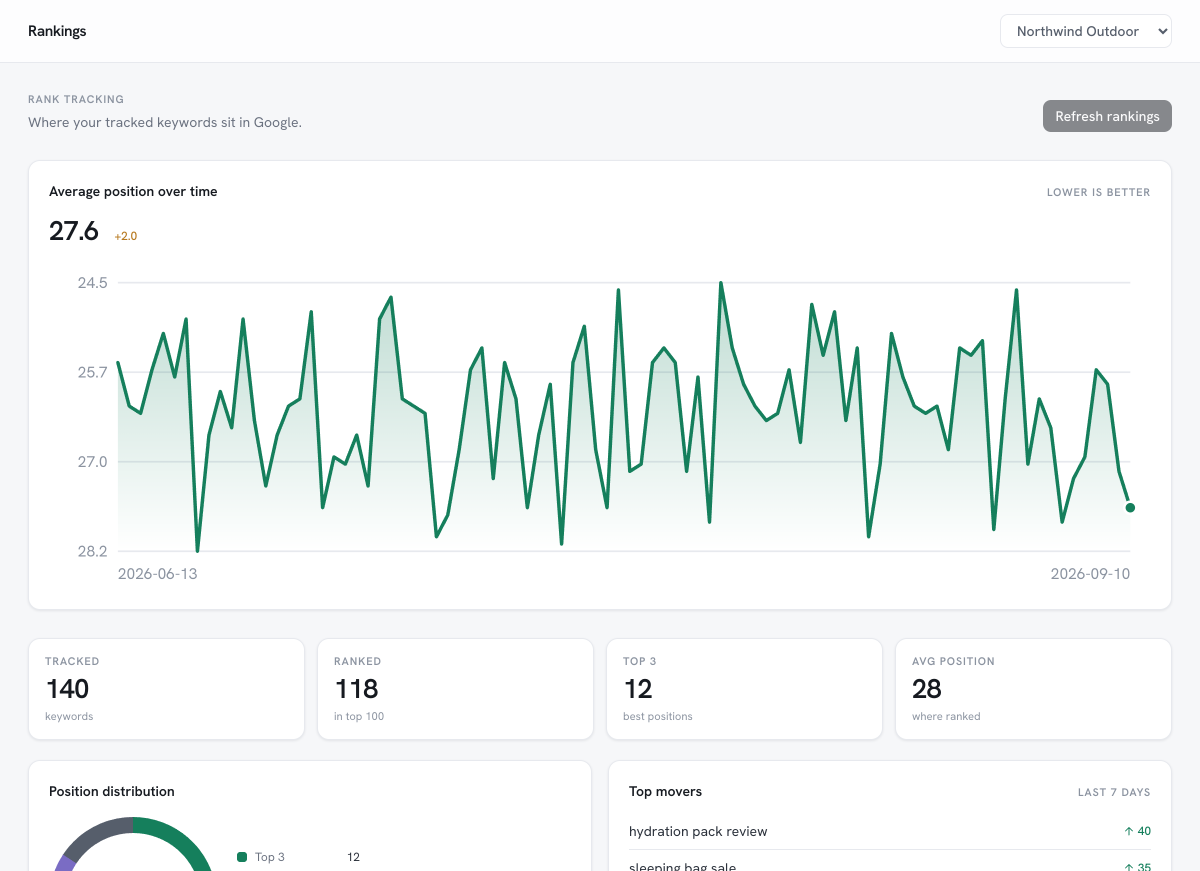
Task: Click the +2.0 change indicator
Action: tap(126, 237)
